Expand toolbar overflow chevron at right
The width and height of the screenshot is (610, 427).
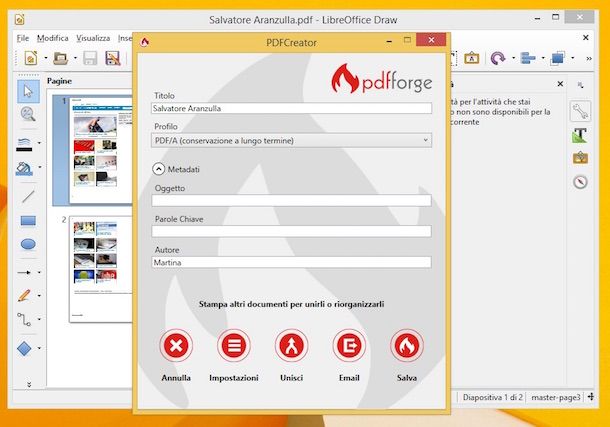coord(589,58)
